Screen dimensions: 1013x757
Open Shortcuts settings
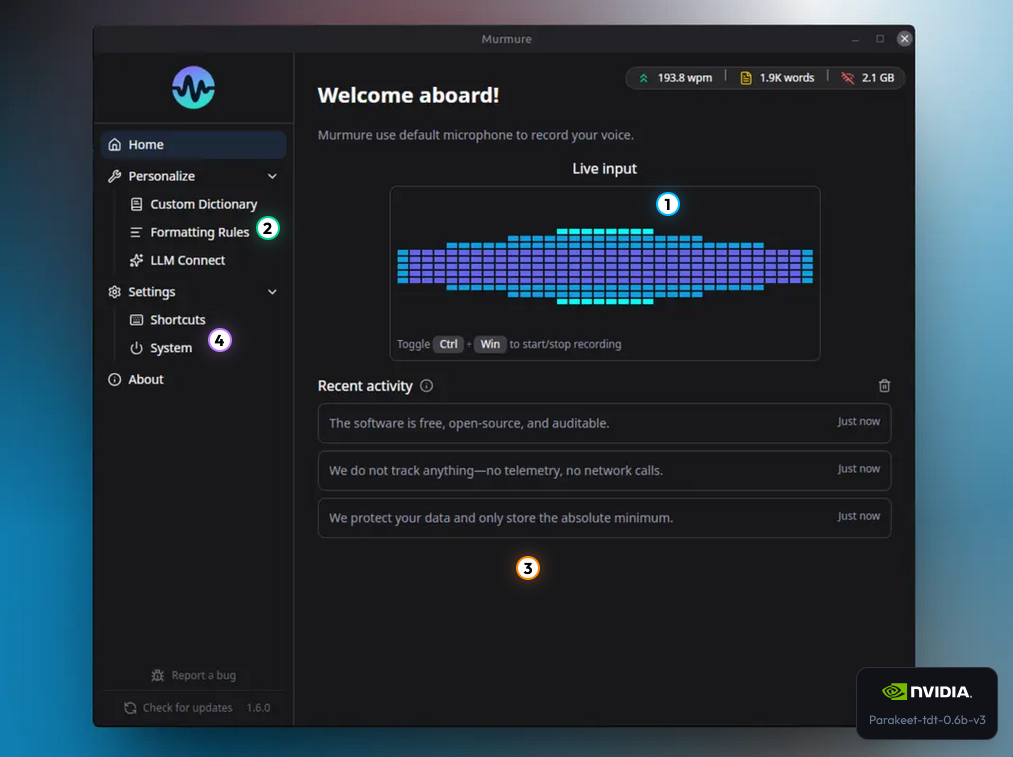[x=178, y=320]
